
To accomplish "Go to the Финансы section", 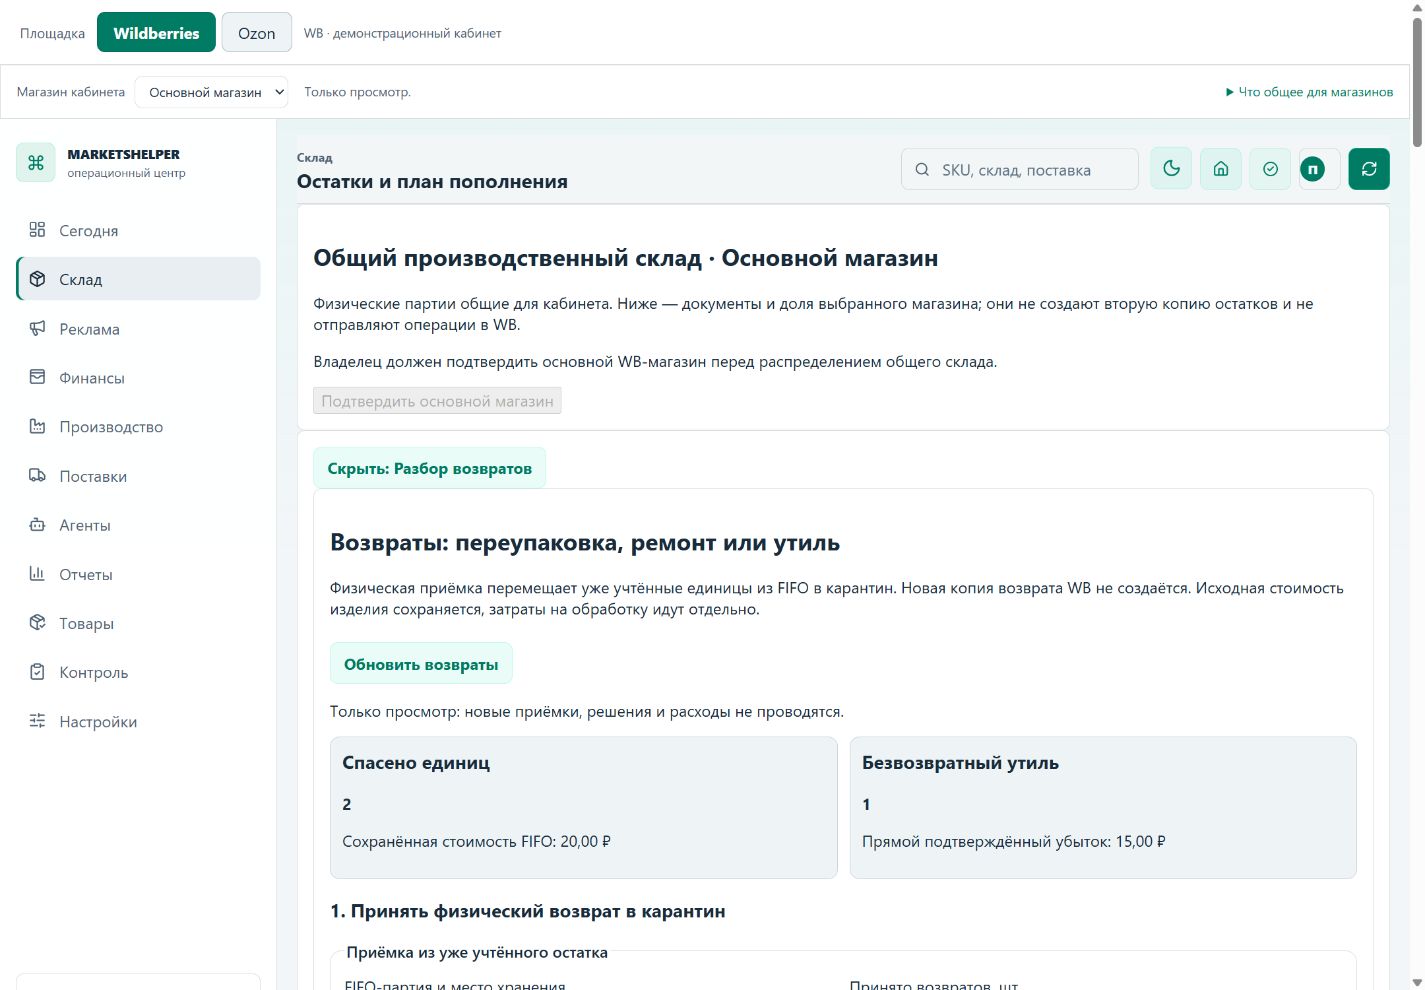I will pos(138,377).
